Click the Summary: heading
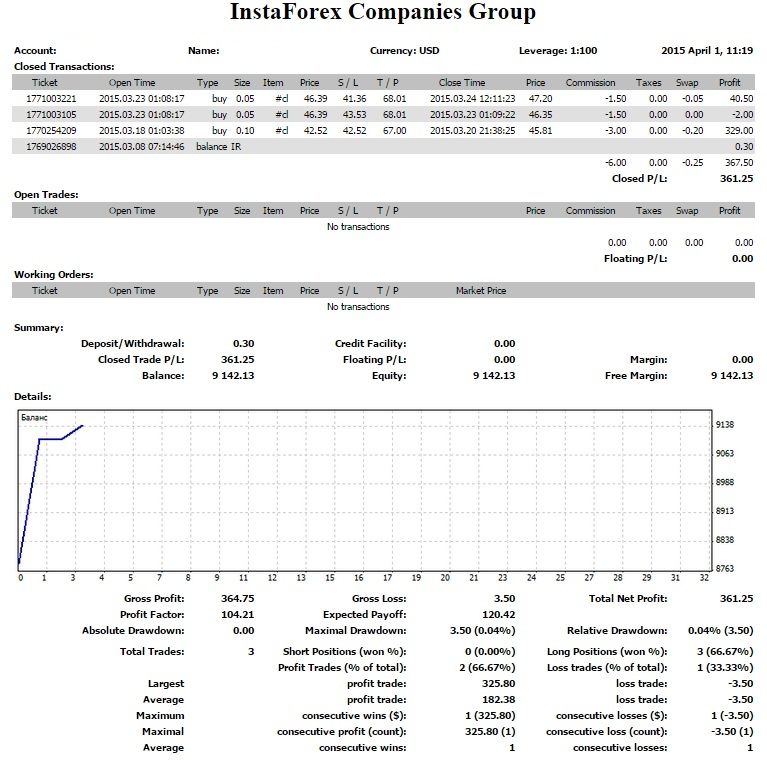The image size is (767, 760). click(x=39, y=328)
